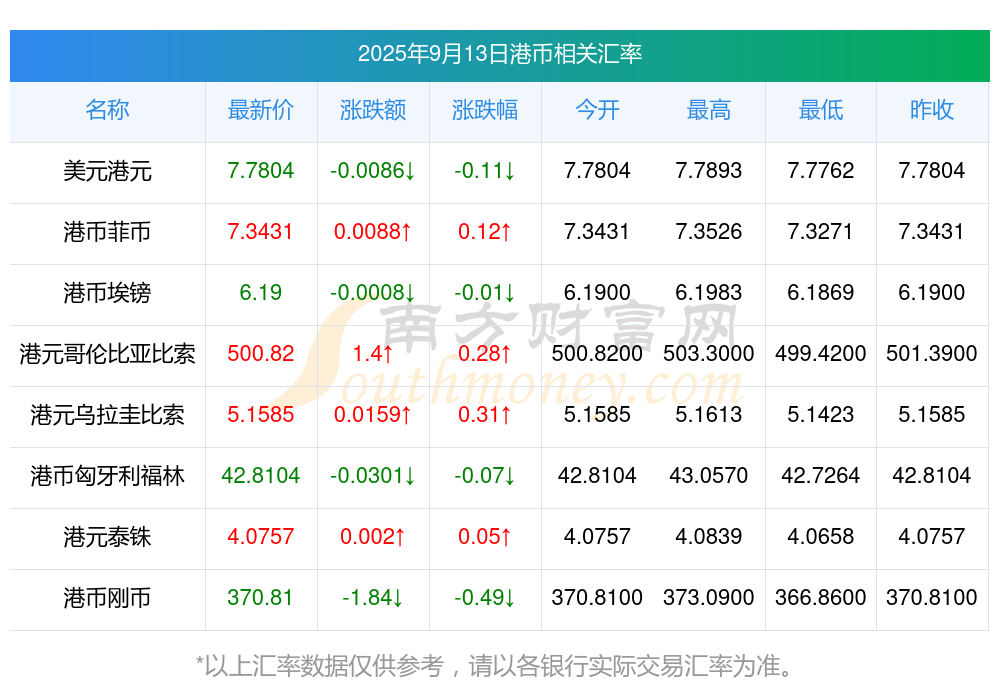Screen dimensions: 1000x698
Task: Select the 港元泰铢 row name
Action: [x=107, y=537]
